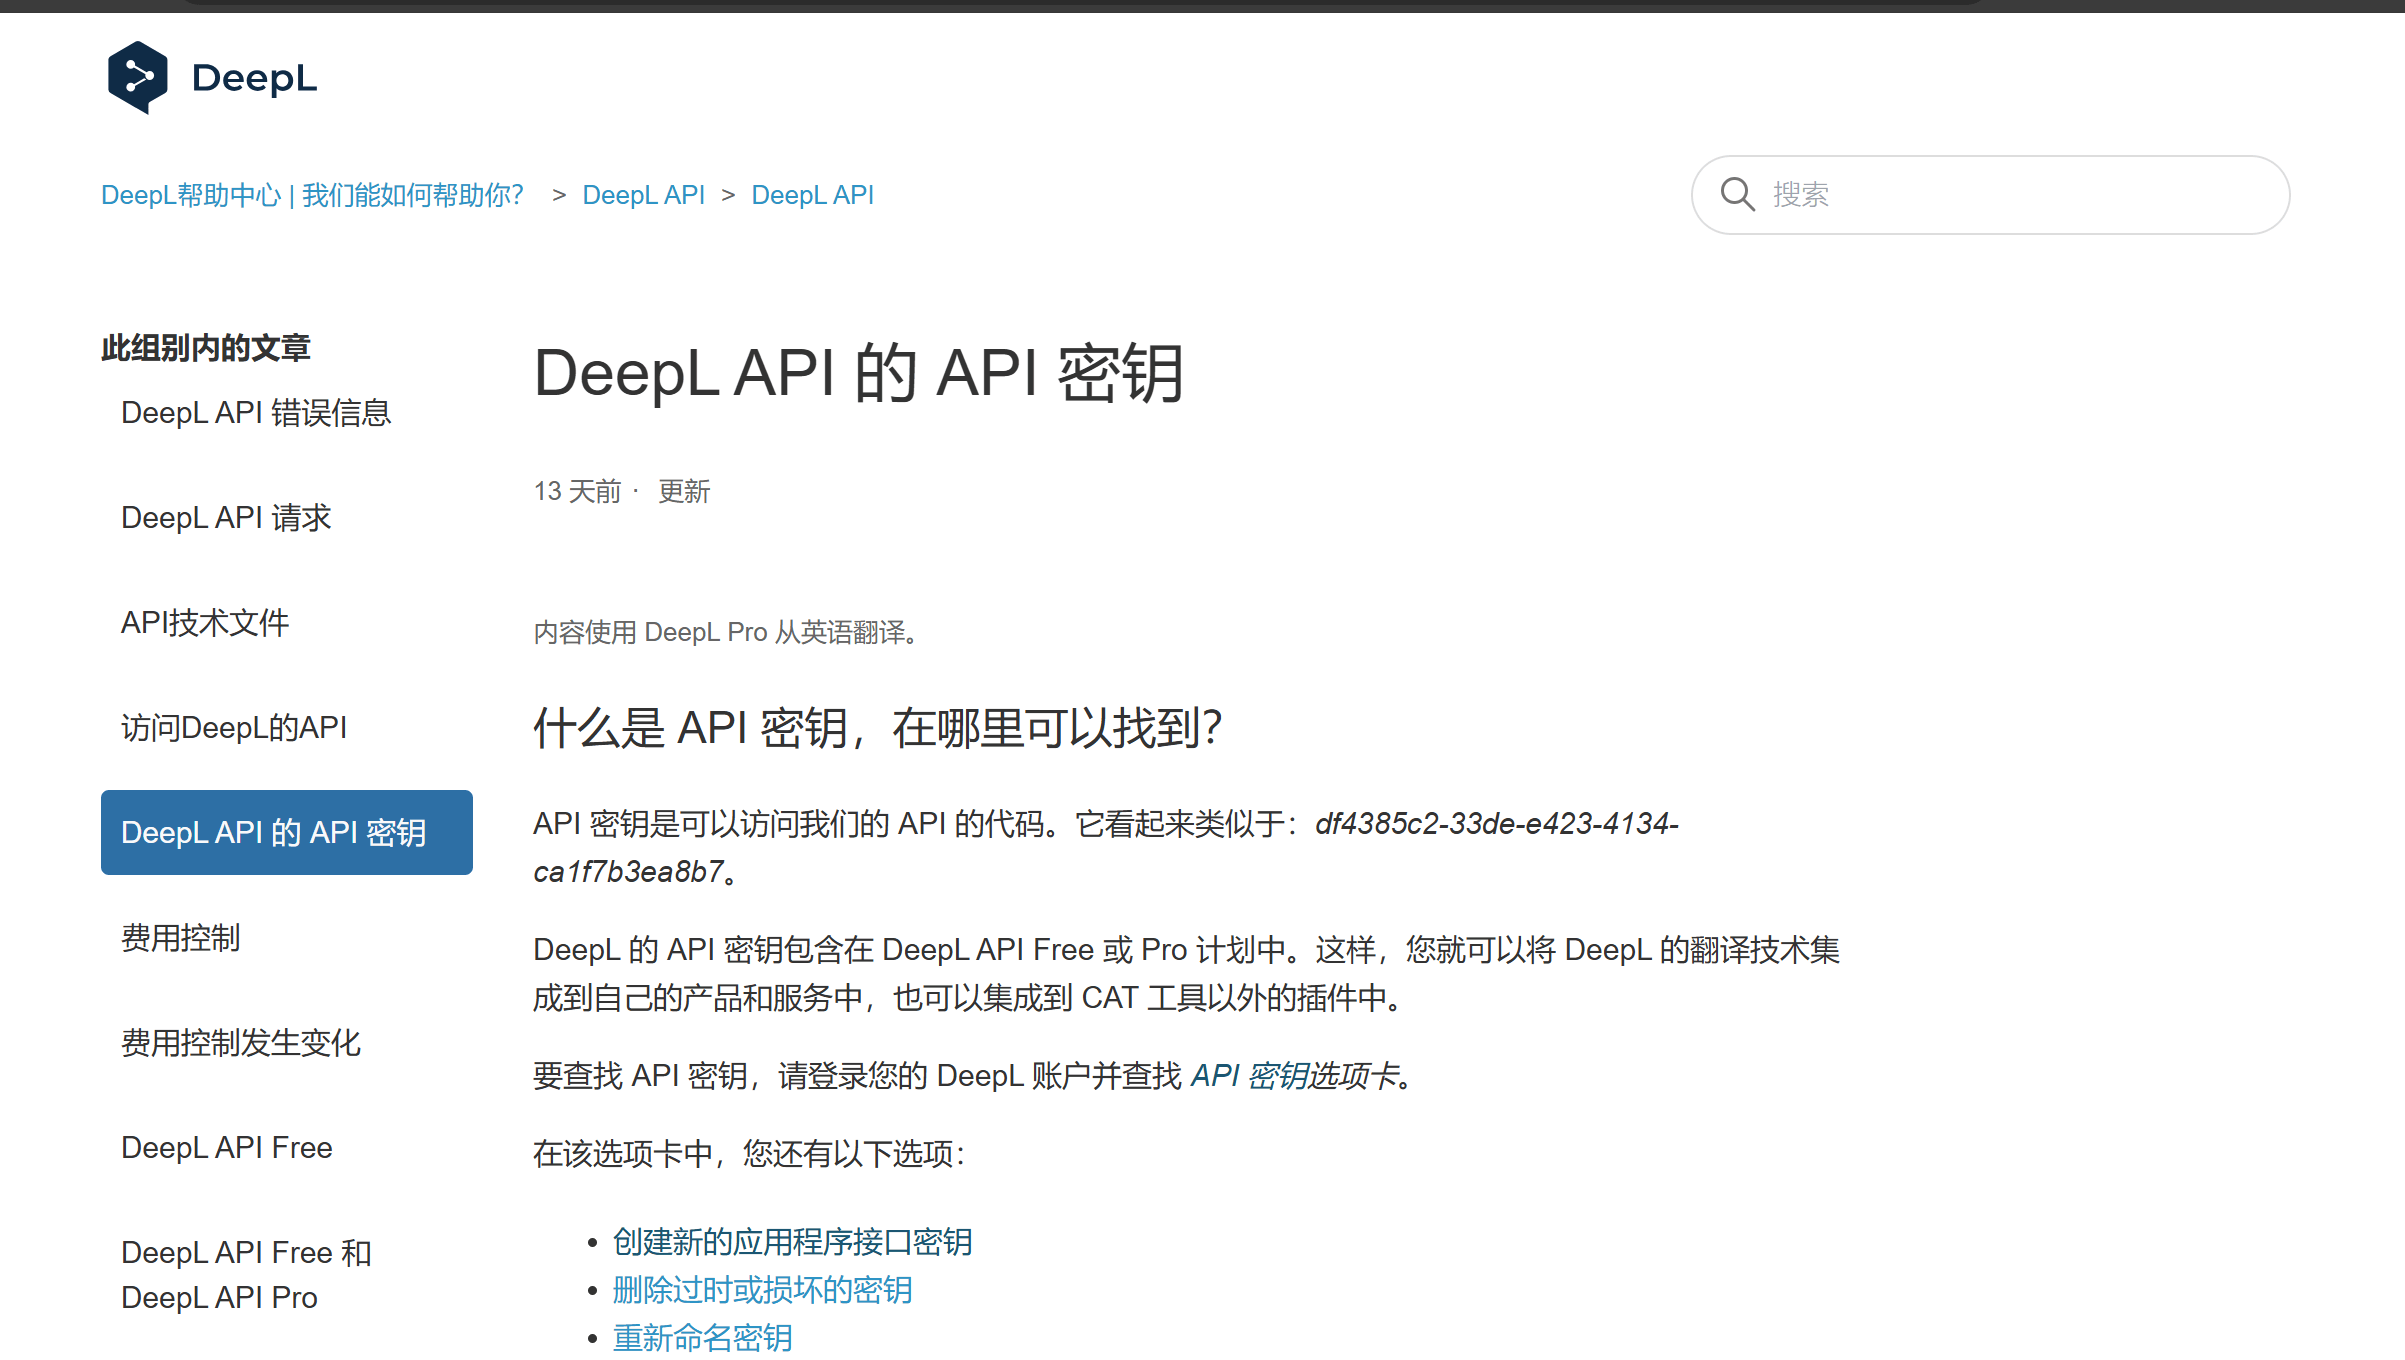Click the DeepL wordmark text in header
Image resolution: width=2405 pixels, height=1360 pixels.
[254, 78]
